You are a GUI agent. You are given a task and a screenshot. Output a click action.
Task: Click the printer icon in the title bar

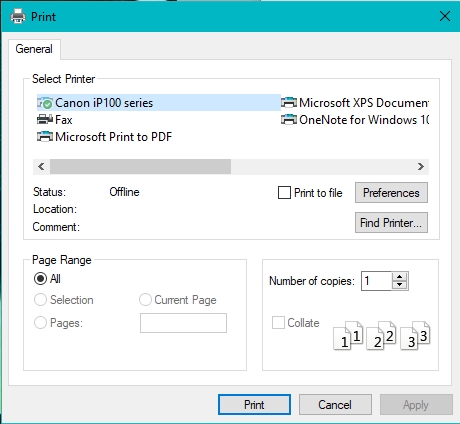pos(18,16)
